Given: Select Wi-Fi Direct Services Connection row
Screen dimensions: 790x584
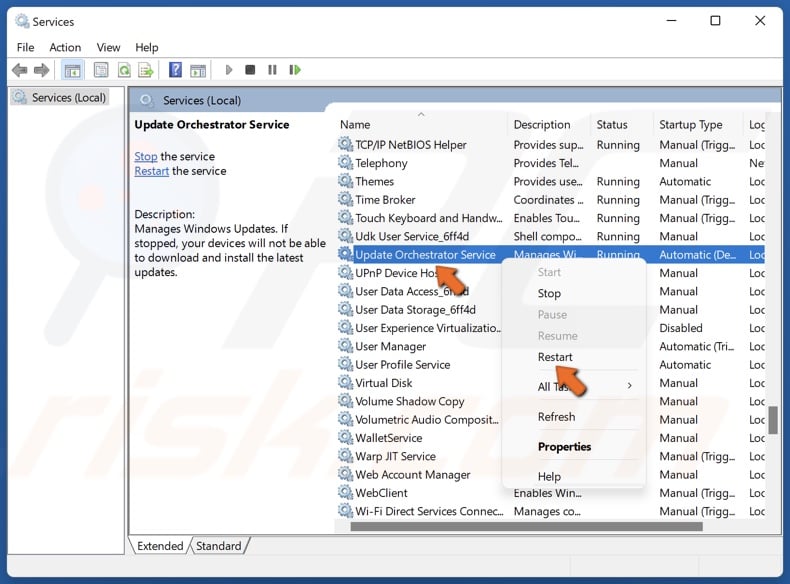Looking at the screenshot, I should pos(551,511).
